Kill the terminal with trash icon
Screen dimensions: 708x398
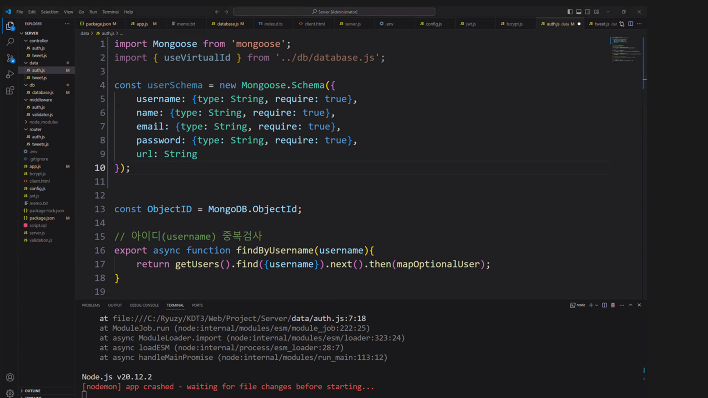[613, 305]
